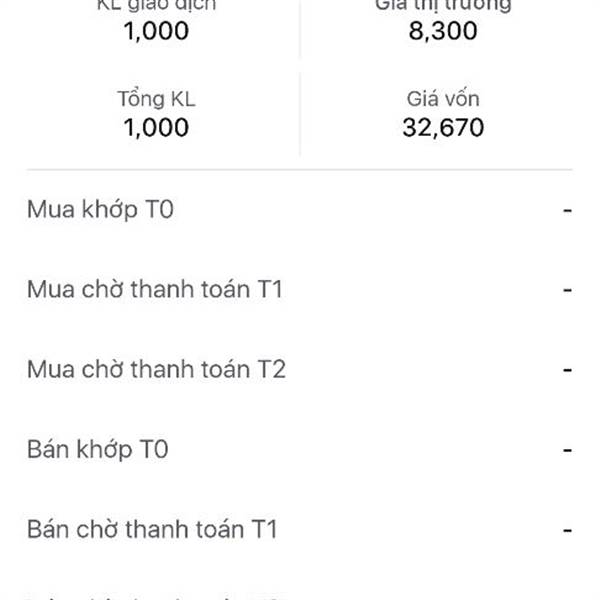Select the Giá vốn value 32,670
This screenshot has height=600, width=600.
pyautogui.click(x=443, y=127)
